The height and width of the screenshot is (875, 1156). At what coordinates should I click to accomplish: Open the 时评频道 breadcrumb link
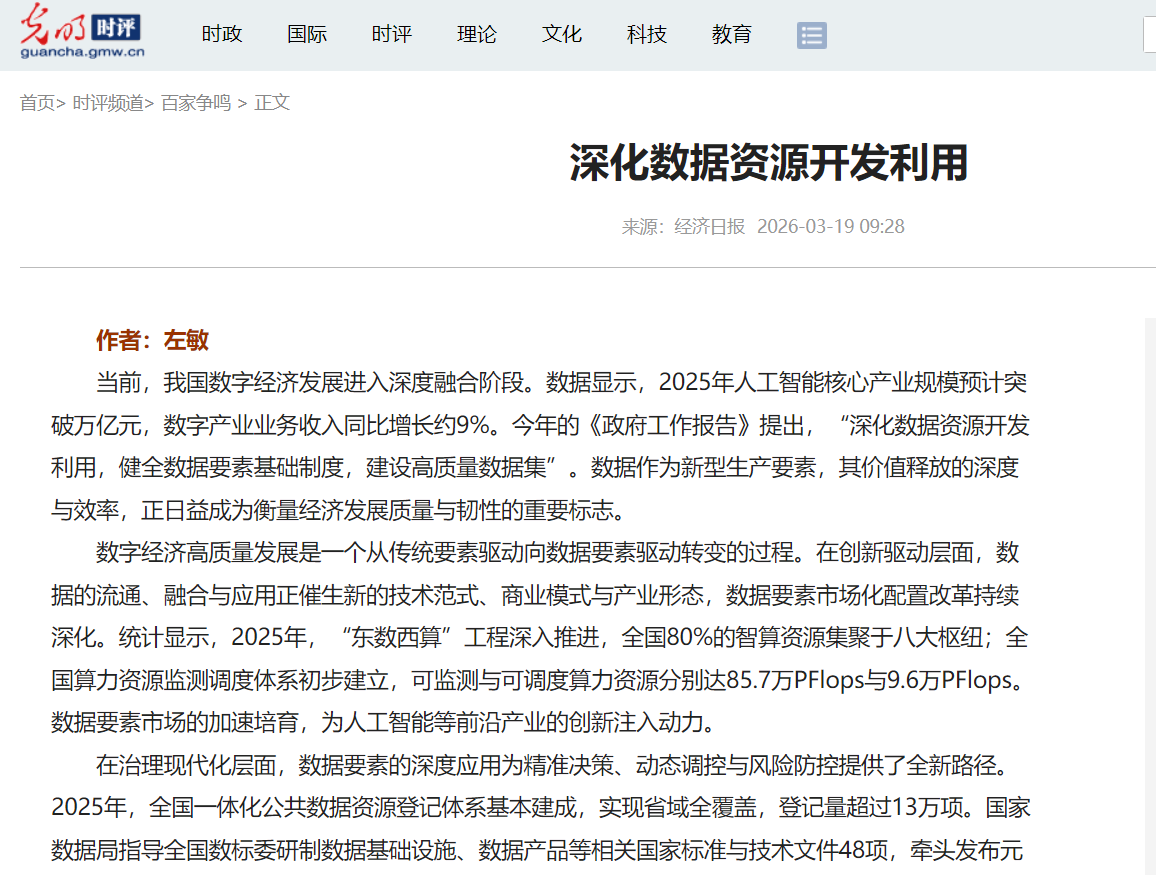click(x=108, y=103)
